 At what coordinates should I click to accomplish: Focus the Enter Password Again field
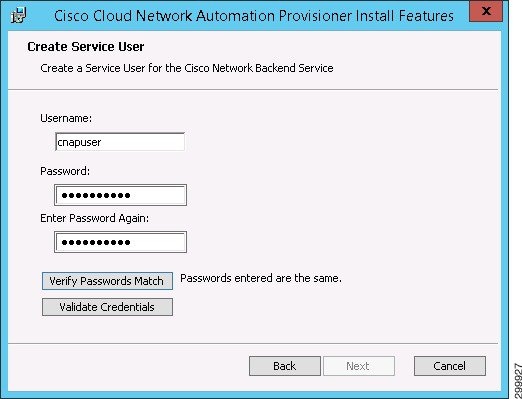coord(120,242)
